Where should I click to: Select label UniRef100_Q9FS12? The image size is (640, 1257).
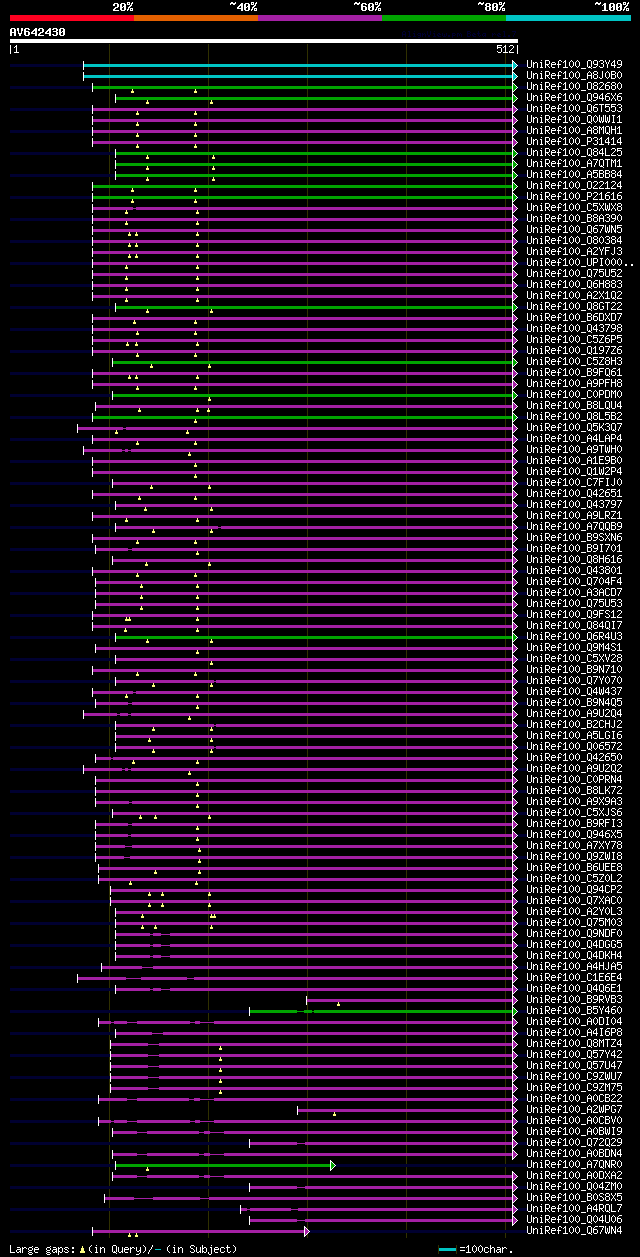coord(574,615)
